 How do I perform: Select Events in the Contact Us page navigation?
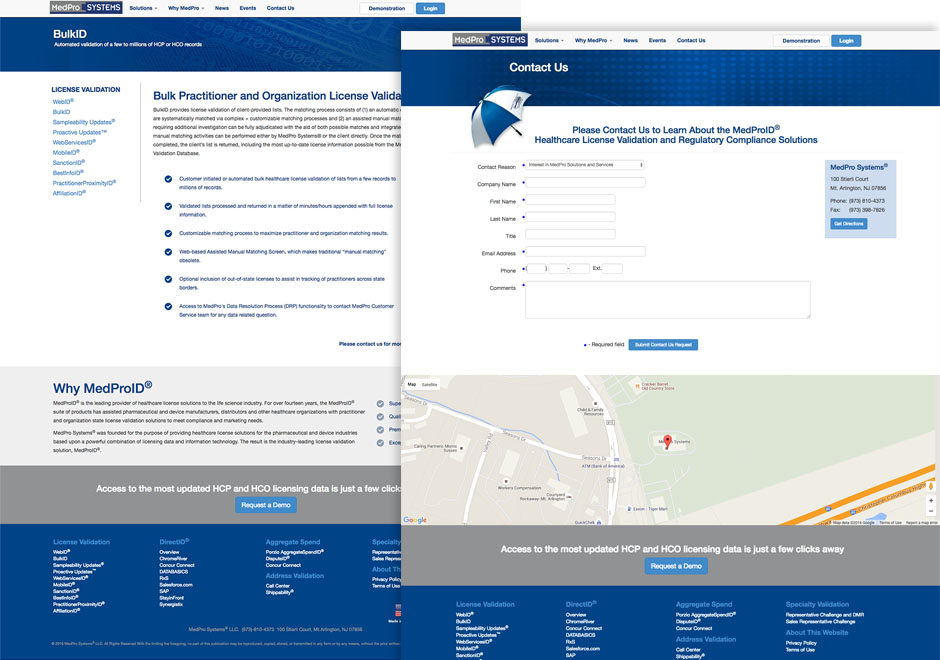coord(657,41)
